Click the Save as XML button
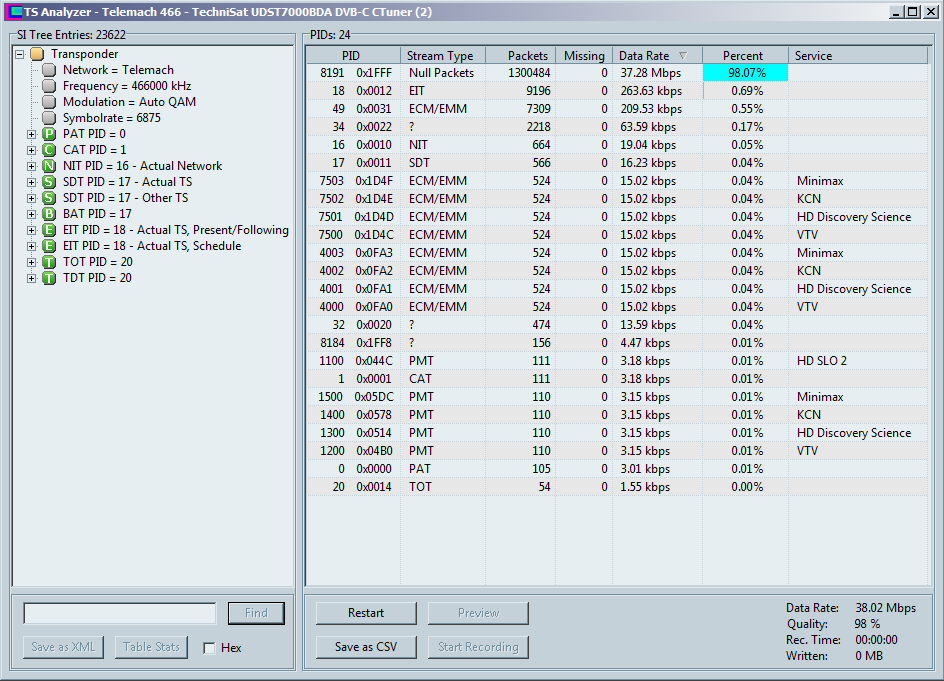 click(63, 647)
